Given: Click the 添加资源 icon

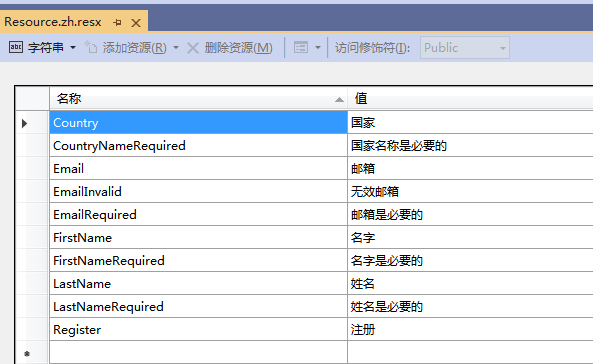Looking at the screenshot, I should (90, 47).
